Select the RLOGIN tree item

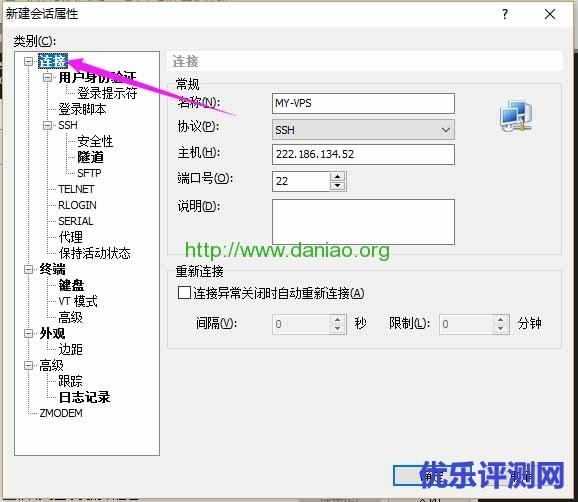point(77,205)
